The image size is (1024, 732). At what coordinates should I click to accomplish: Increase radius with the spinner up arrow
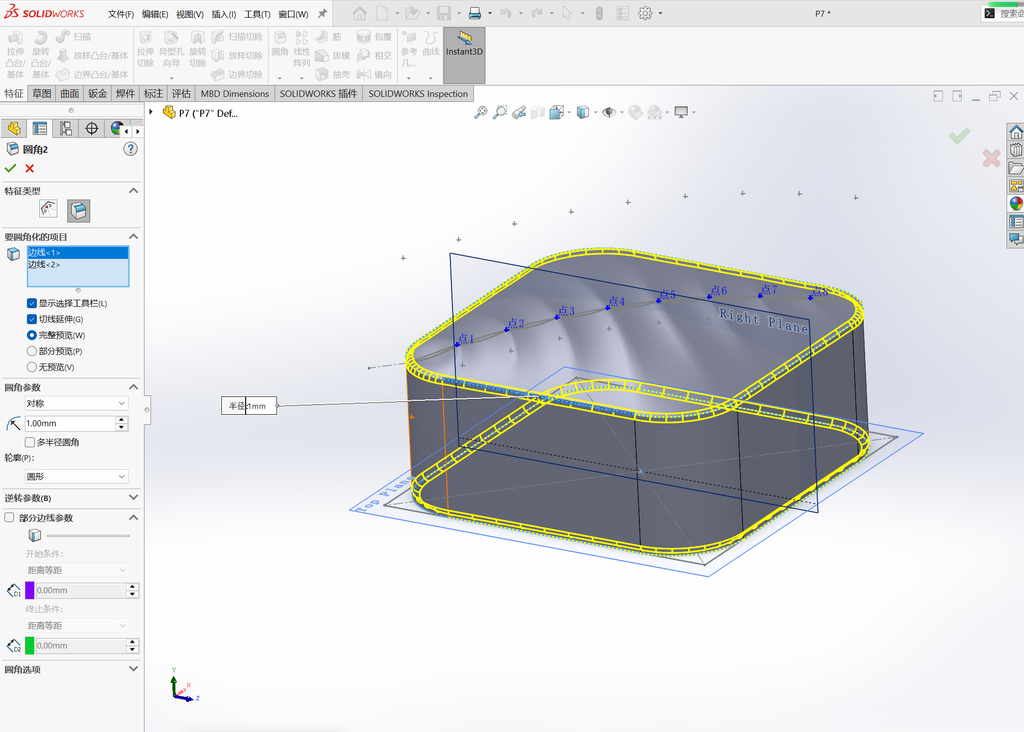point(121,420)
